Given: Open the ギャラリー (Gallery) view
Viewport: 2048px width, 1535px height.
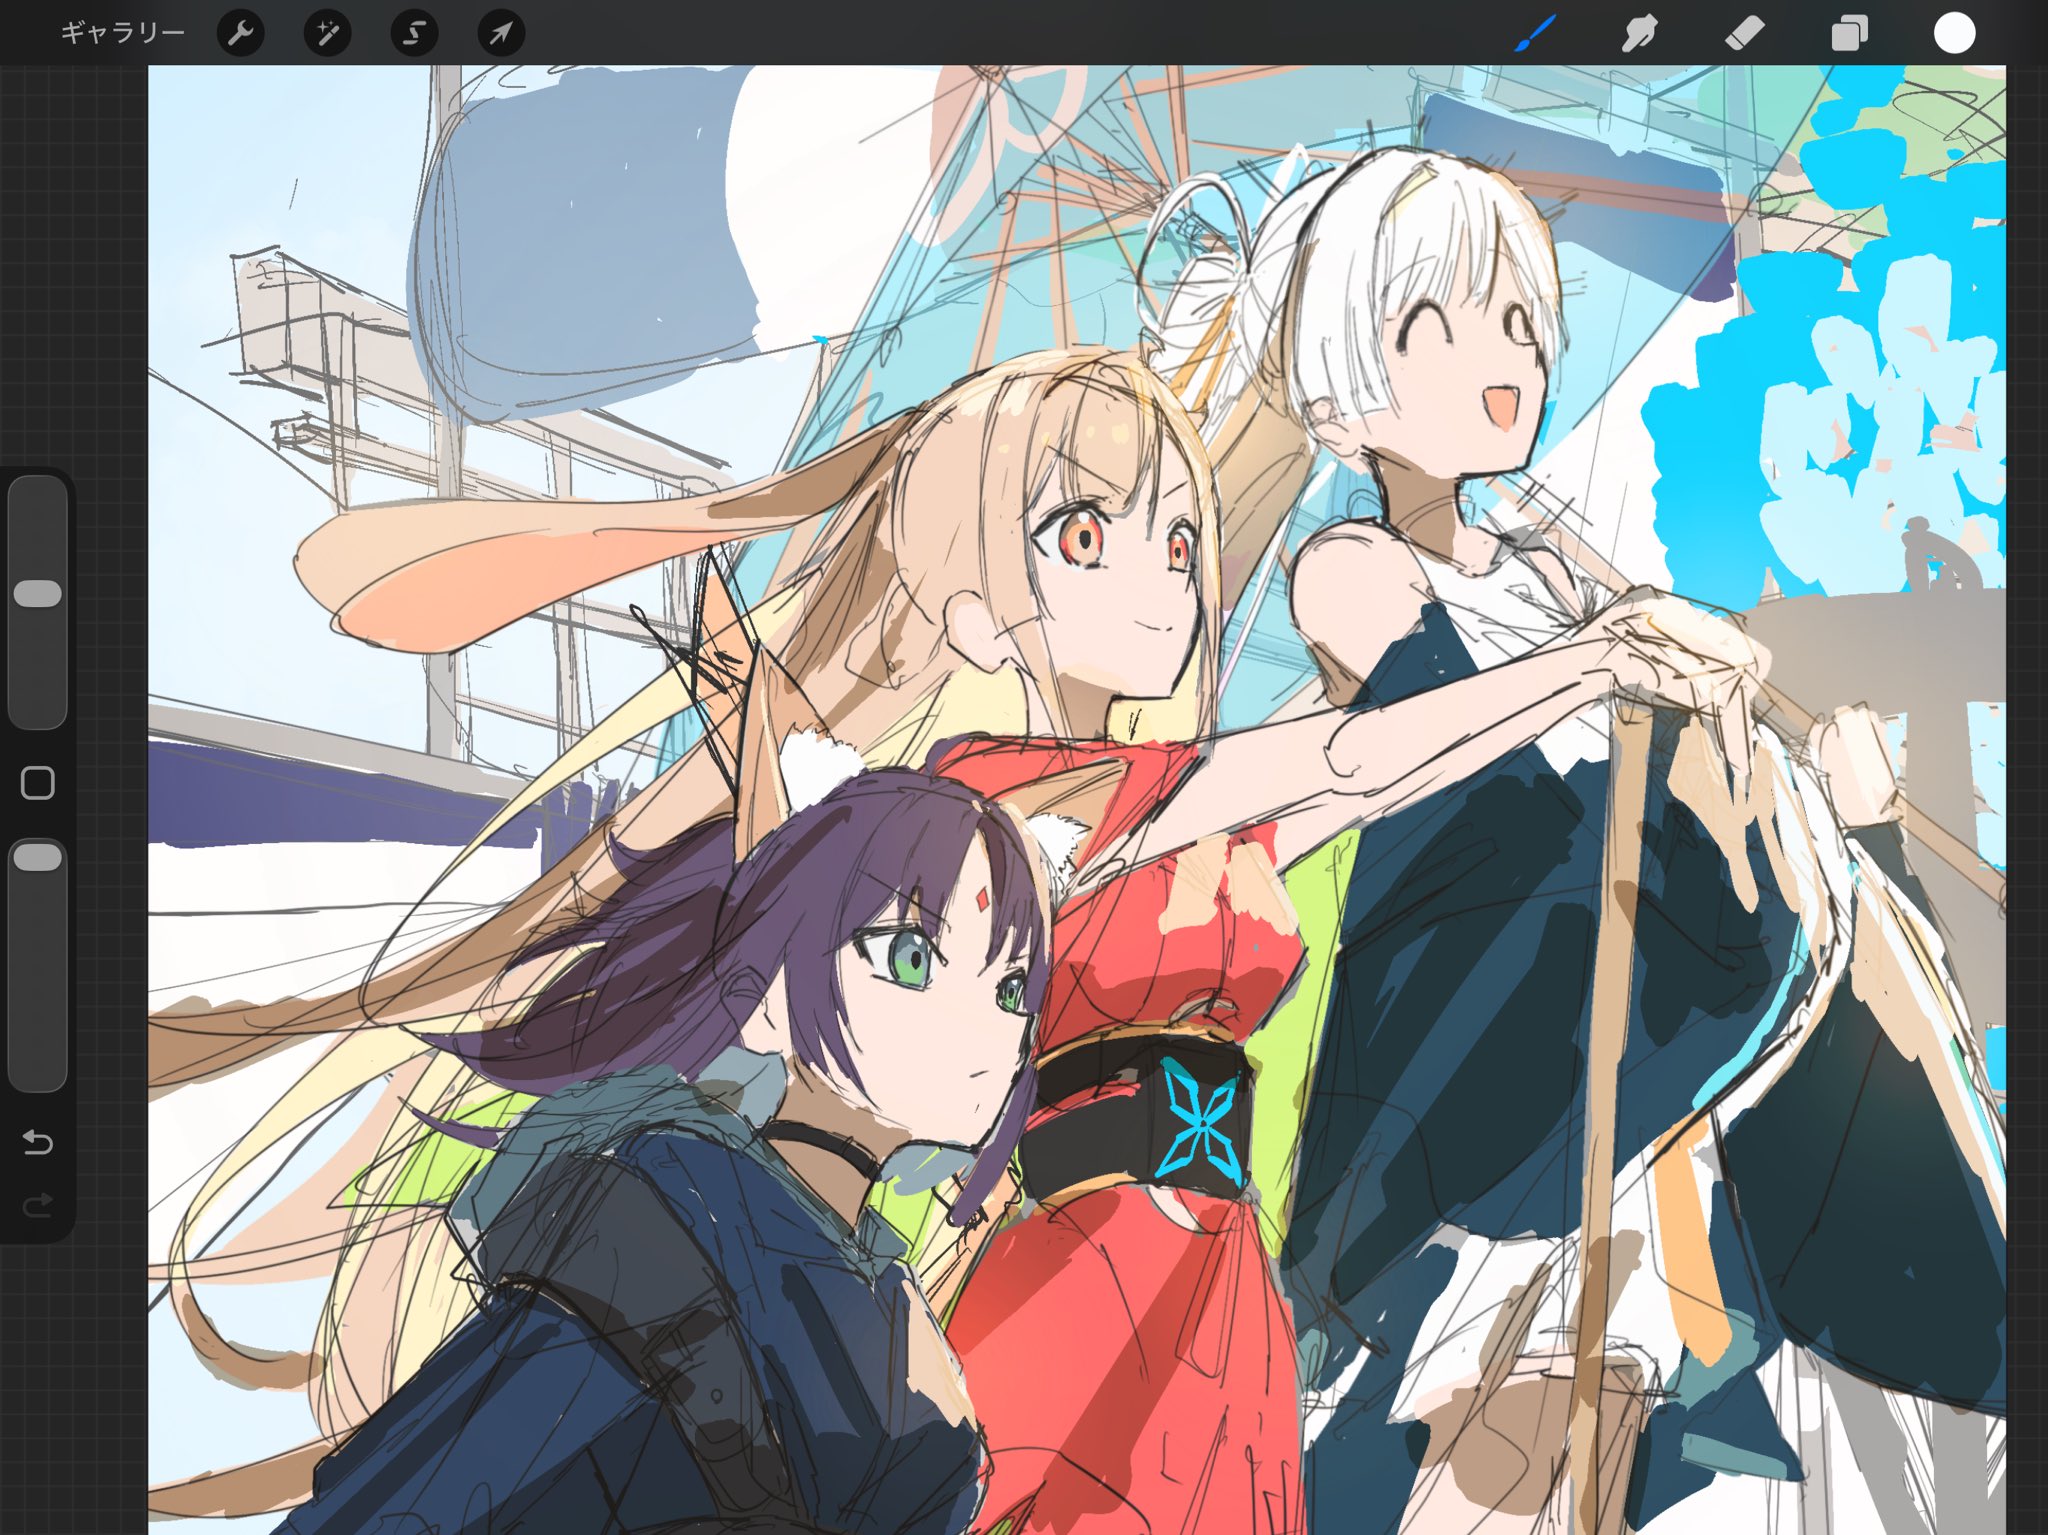Looking at the screenshot, I should click(x=122, y=33).
